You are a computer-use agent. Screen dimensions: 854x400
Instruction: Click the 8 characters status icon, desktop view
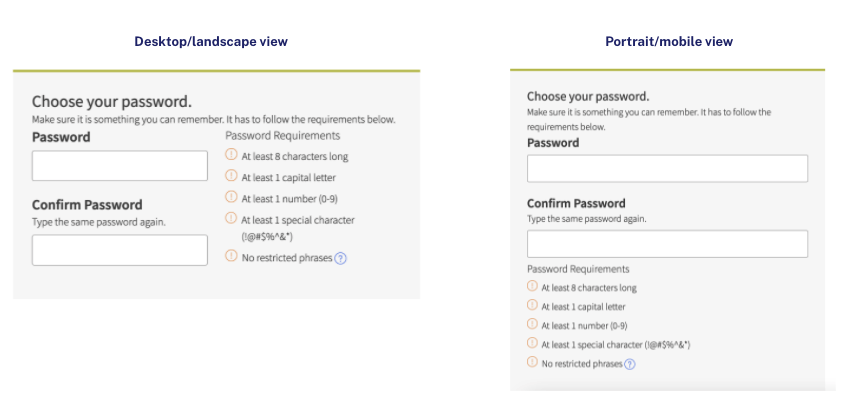(x=231, y=155)
